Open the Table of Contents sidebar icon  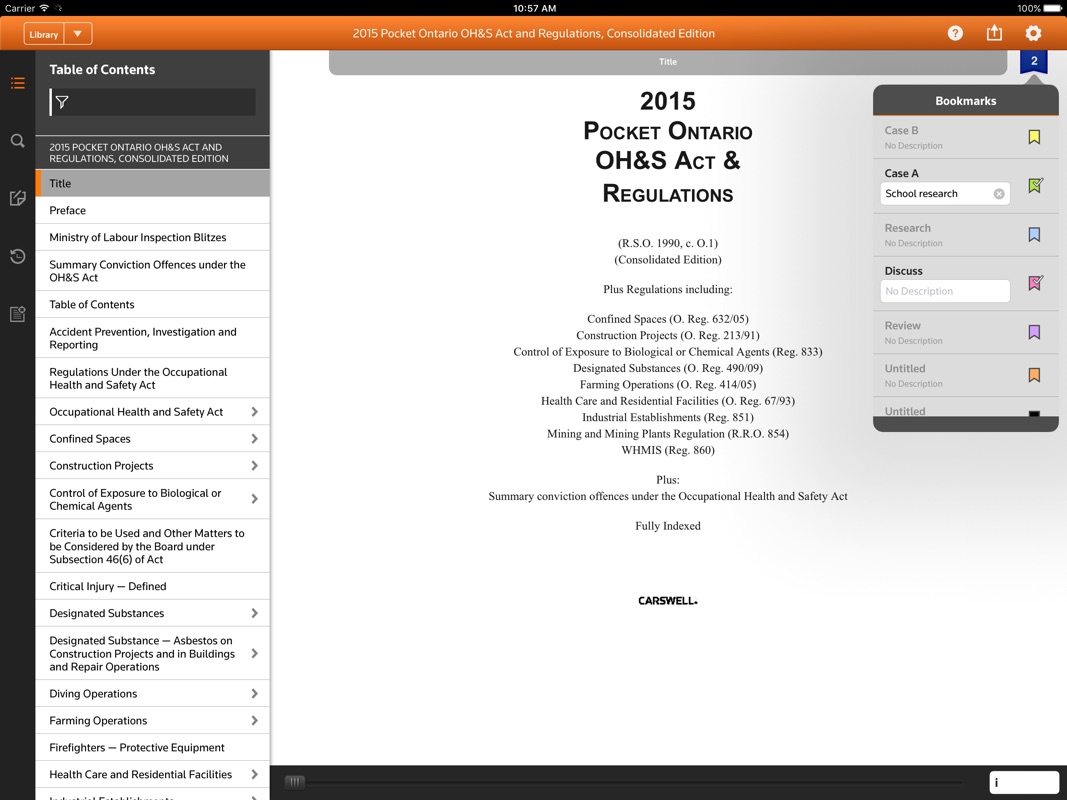[x=18, y=83]
